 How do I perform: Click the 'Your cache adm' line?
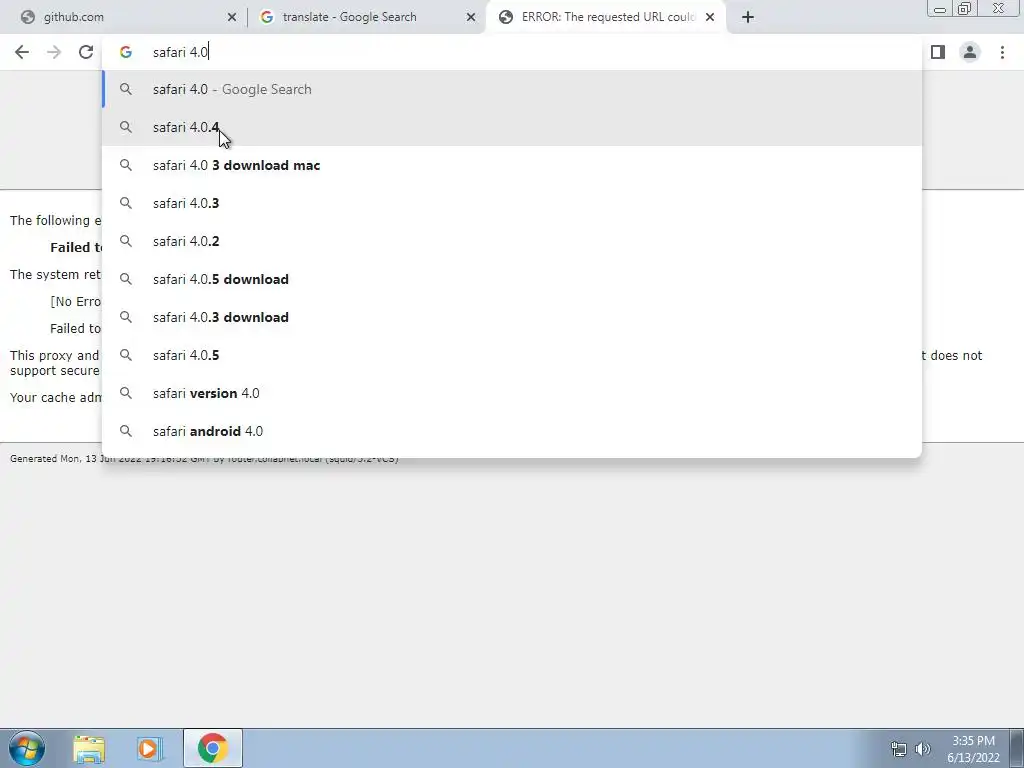point(56,398)
